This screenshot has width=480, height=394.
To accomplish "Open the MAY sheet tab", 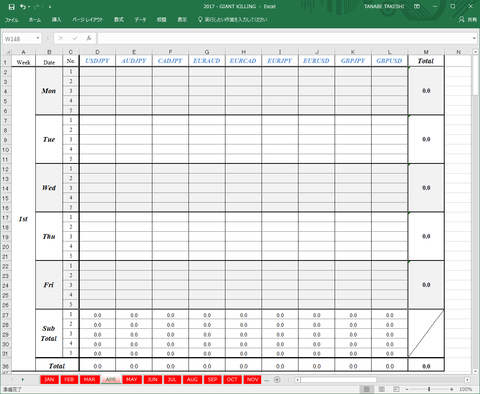I will (x=132, y=380).
